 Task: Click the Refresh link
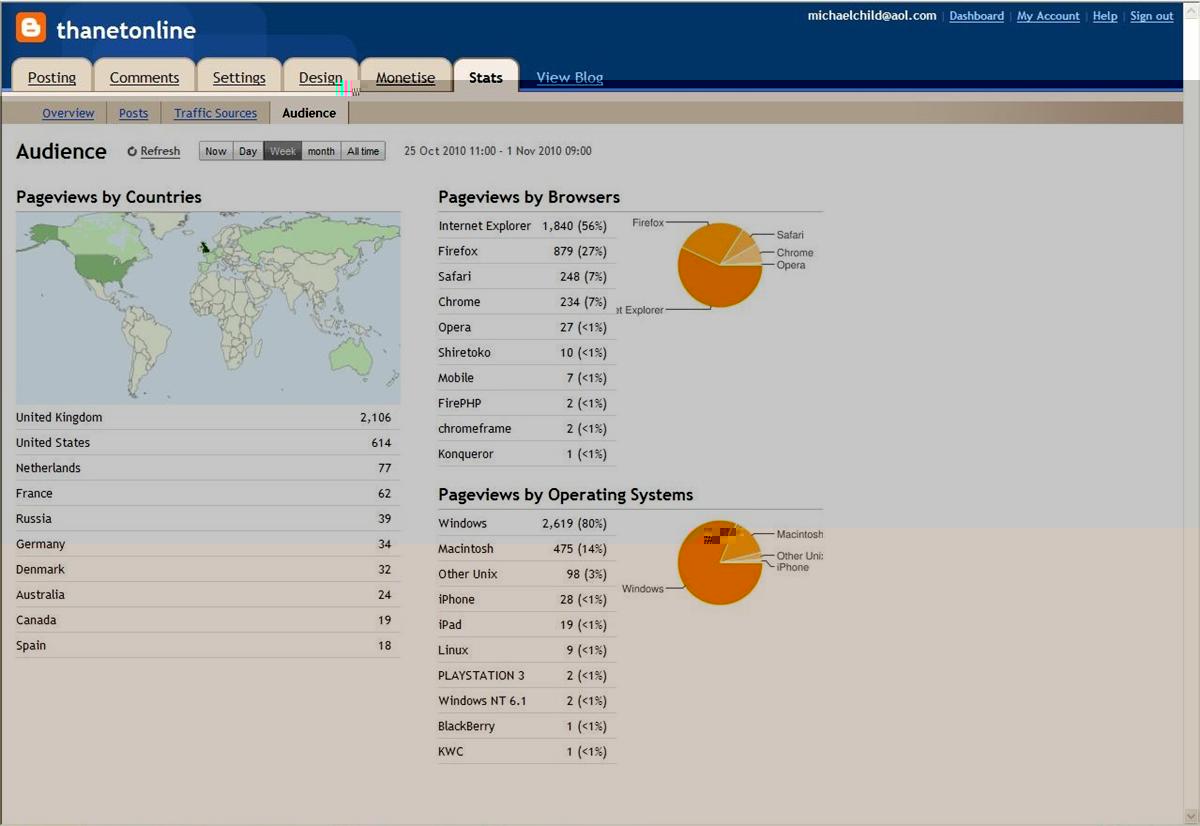(x=160, y=151)
